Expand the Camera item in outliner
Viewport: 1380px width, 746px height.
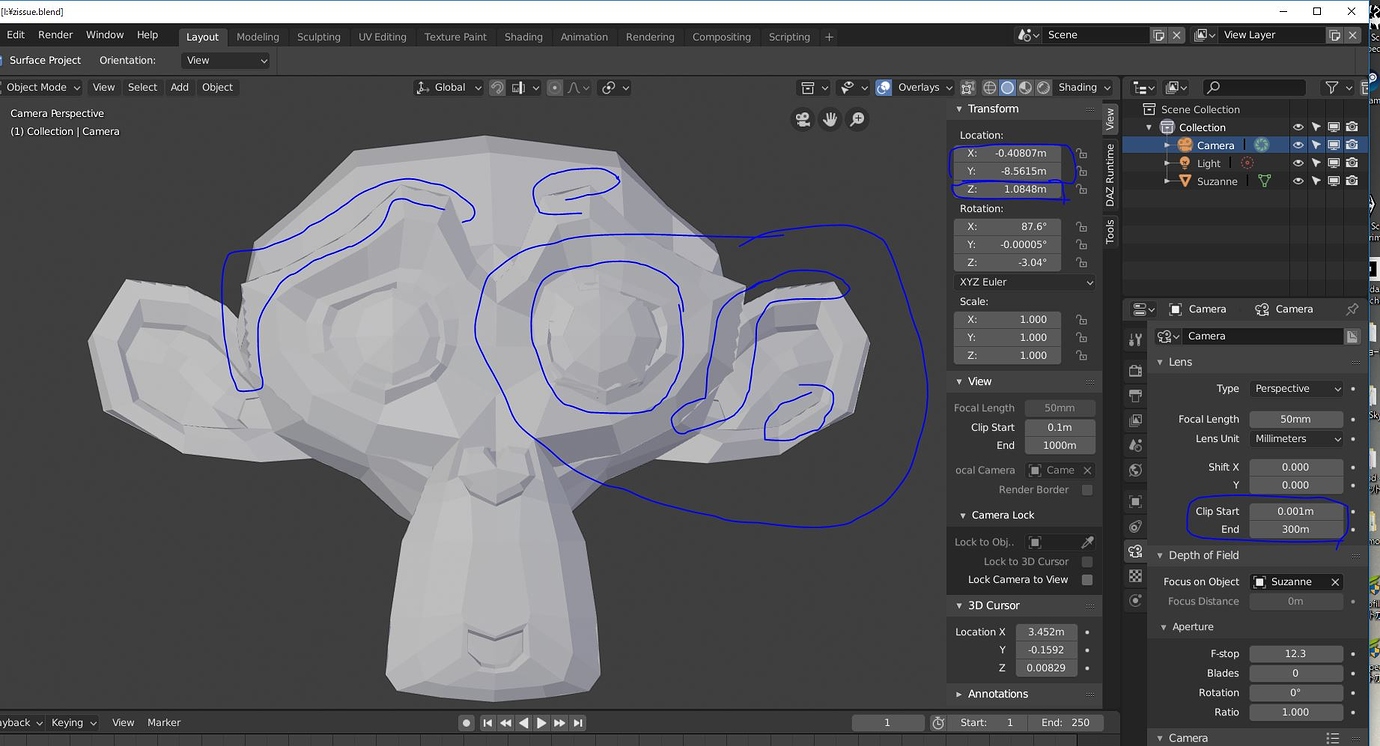click(1167, 145)
